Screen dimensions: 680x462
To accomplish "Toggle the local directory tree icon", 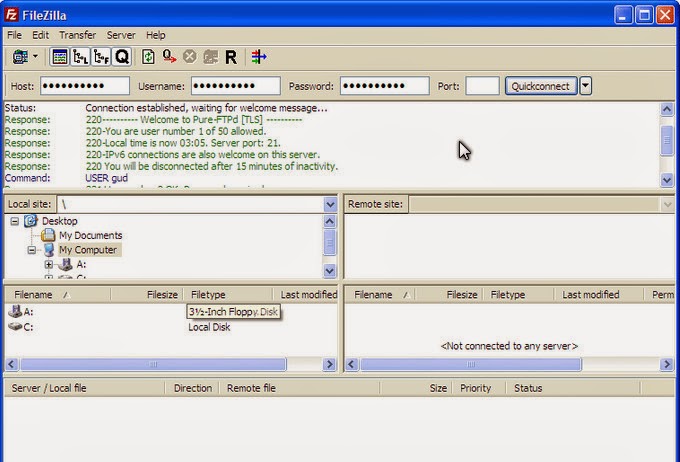I will [x=80, y=57].
